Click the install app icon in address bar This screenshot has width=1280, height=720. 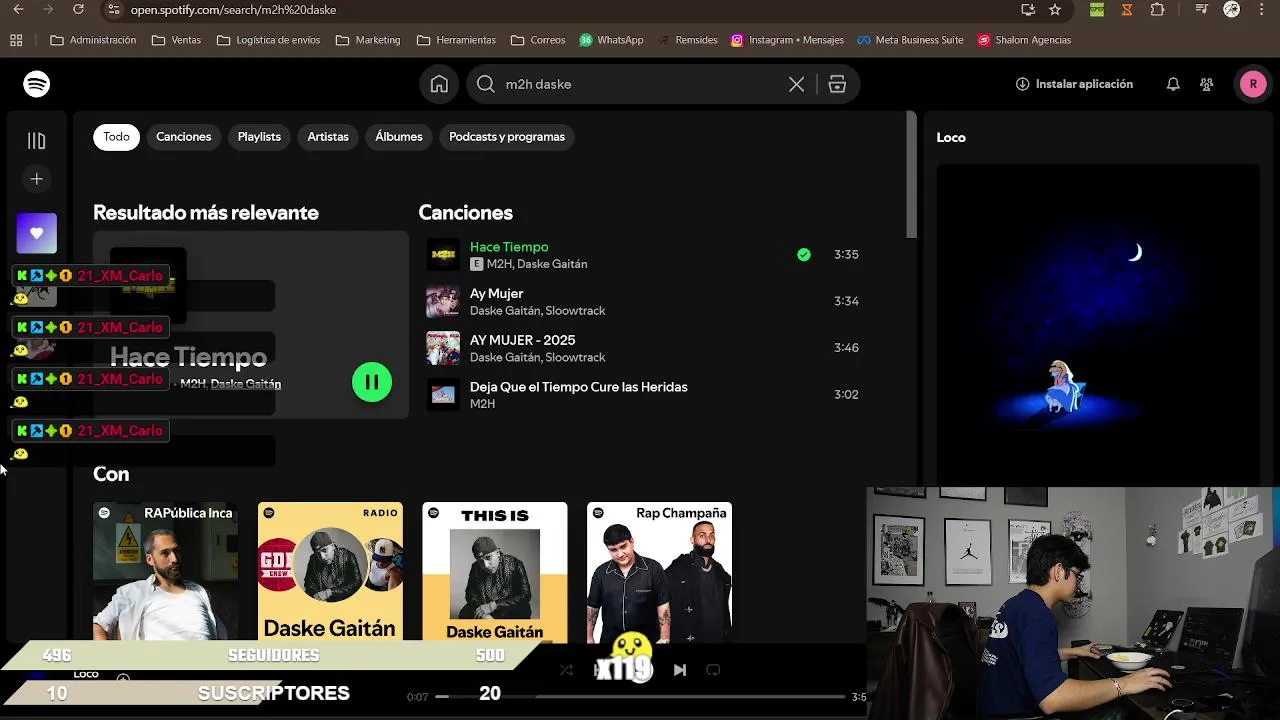(x=1028, y=9)
